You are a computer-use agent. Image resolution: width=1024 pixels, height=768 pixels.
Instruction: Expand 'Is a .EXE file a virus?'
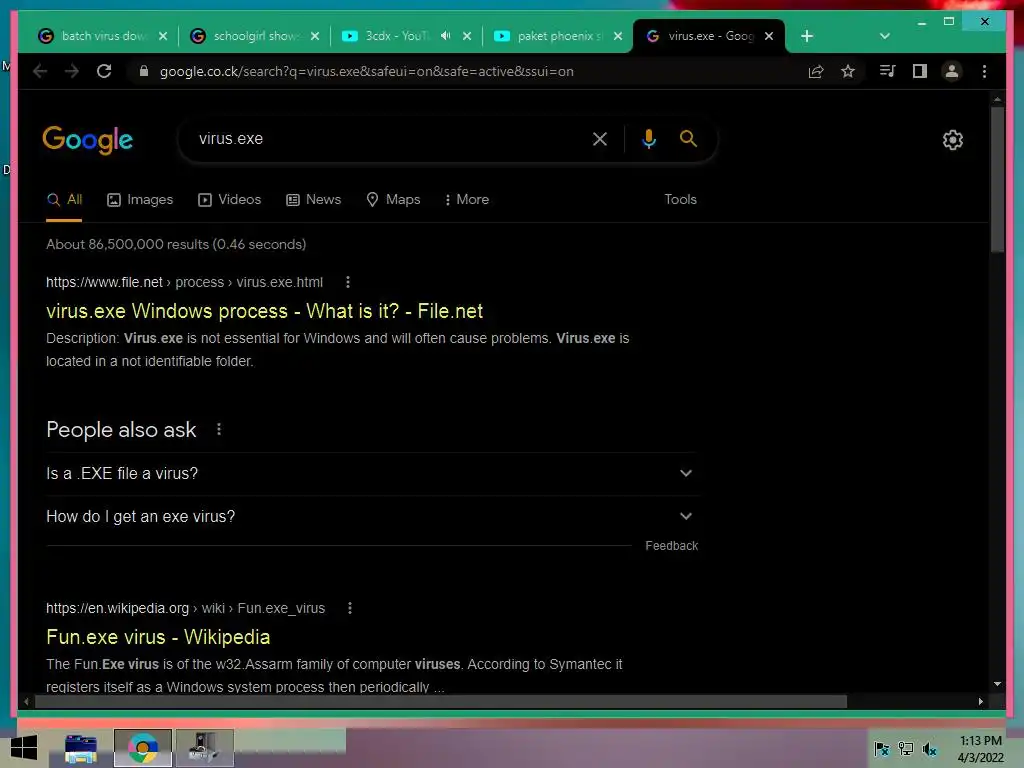(x=372, y=473)
